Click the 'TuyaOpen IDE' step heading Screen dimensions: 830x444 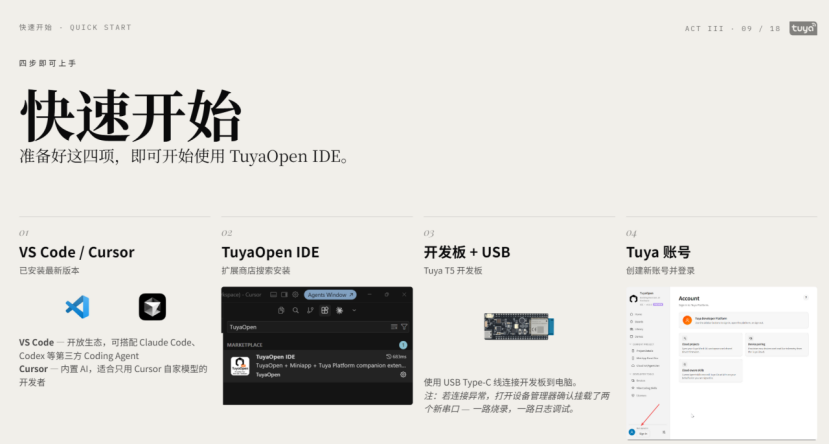[x=270, y=252]
